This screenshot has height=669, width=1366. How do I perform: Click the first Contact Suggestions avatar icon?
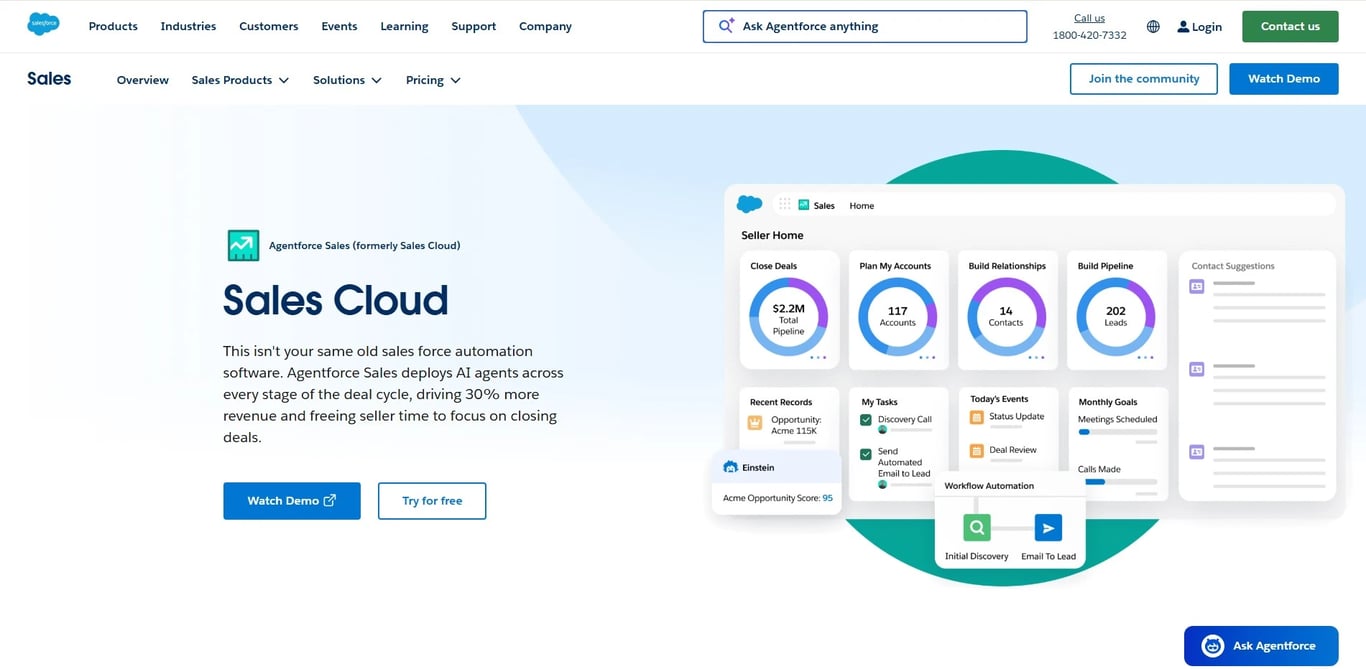pyautogui.click(x=1197, y=286)
